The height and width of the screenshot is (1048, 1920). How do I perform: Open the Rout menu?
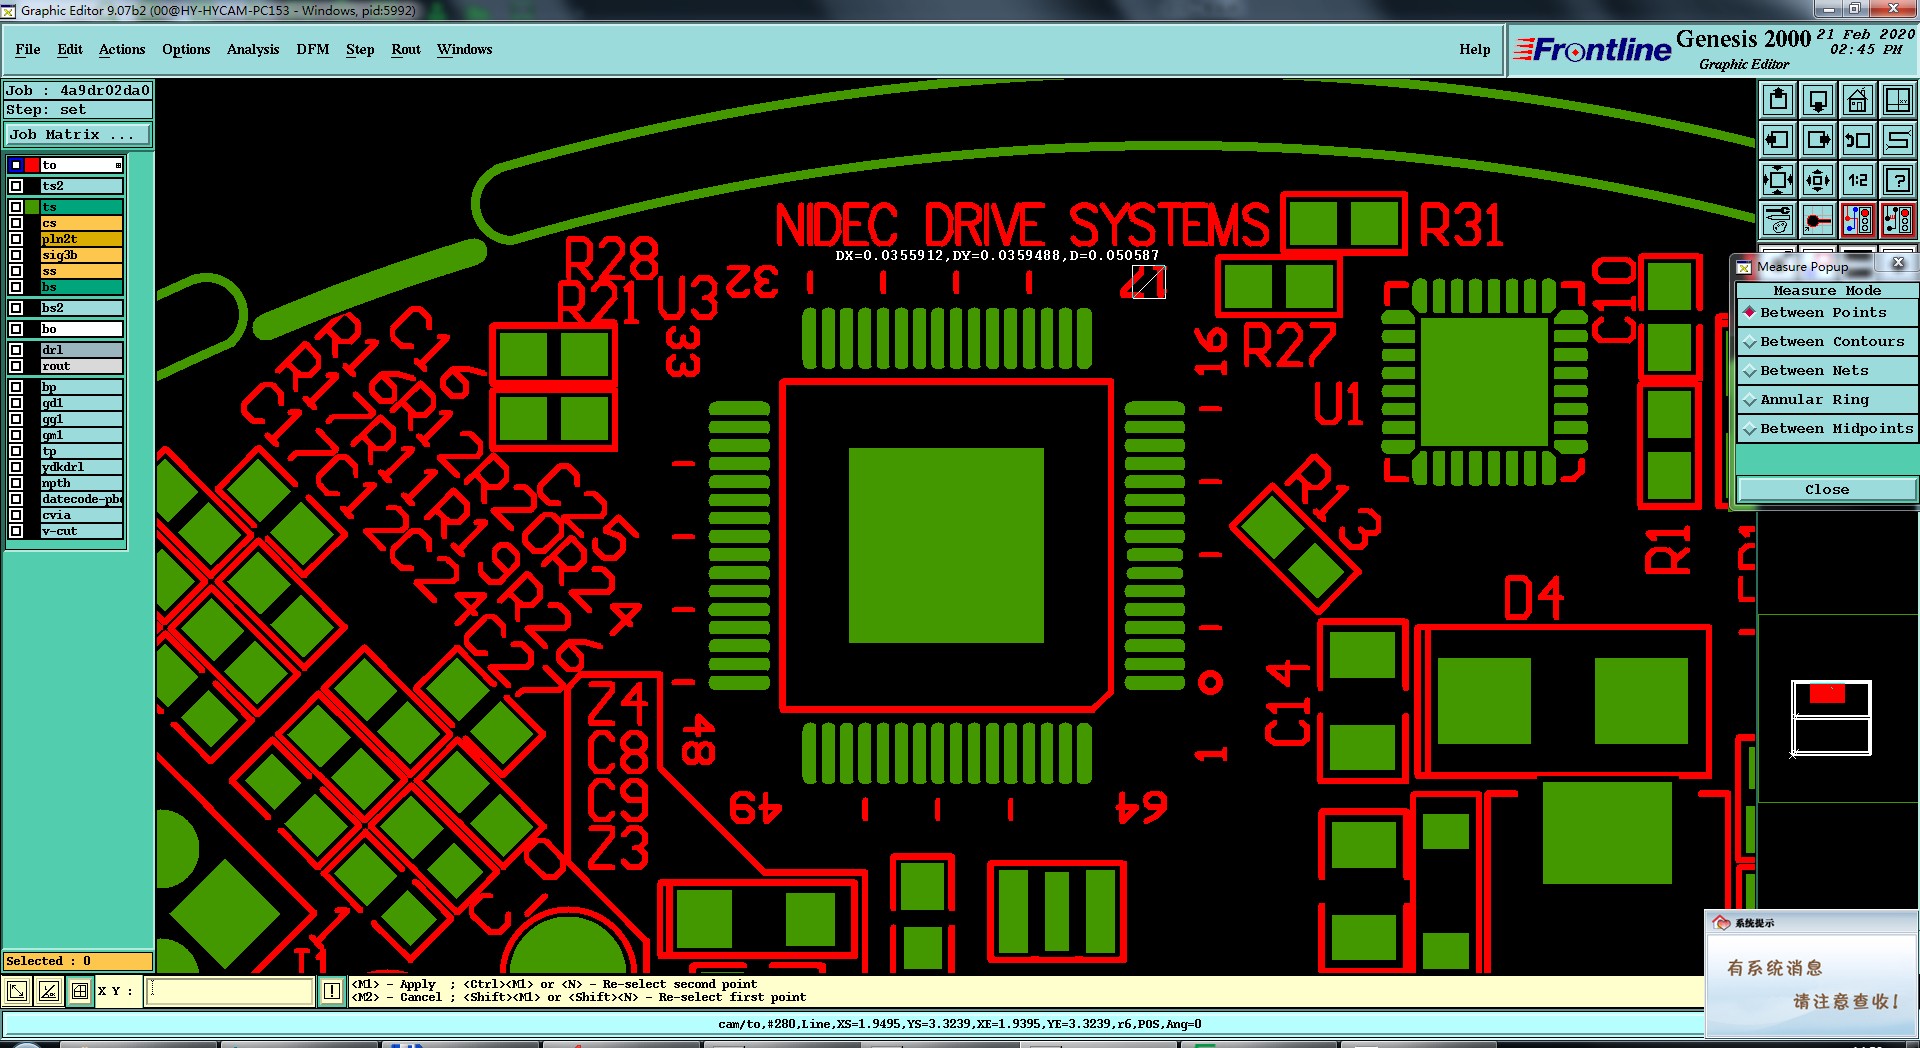(x=406, y=49)
